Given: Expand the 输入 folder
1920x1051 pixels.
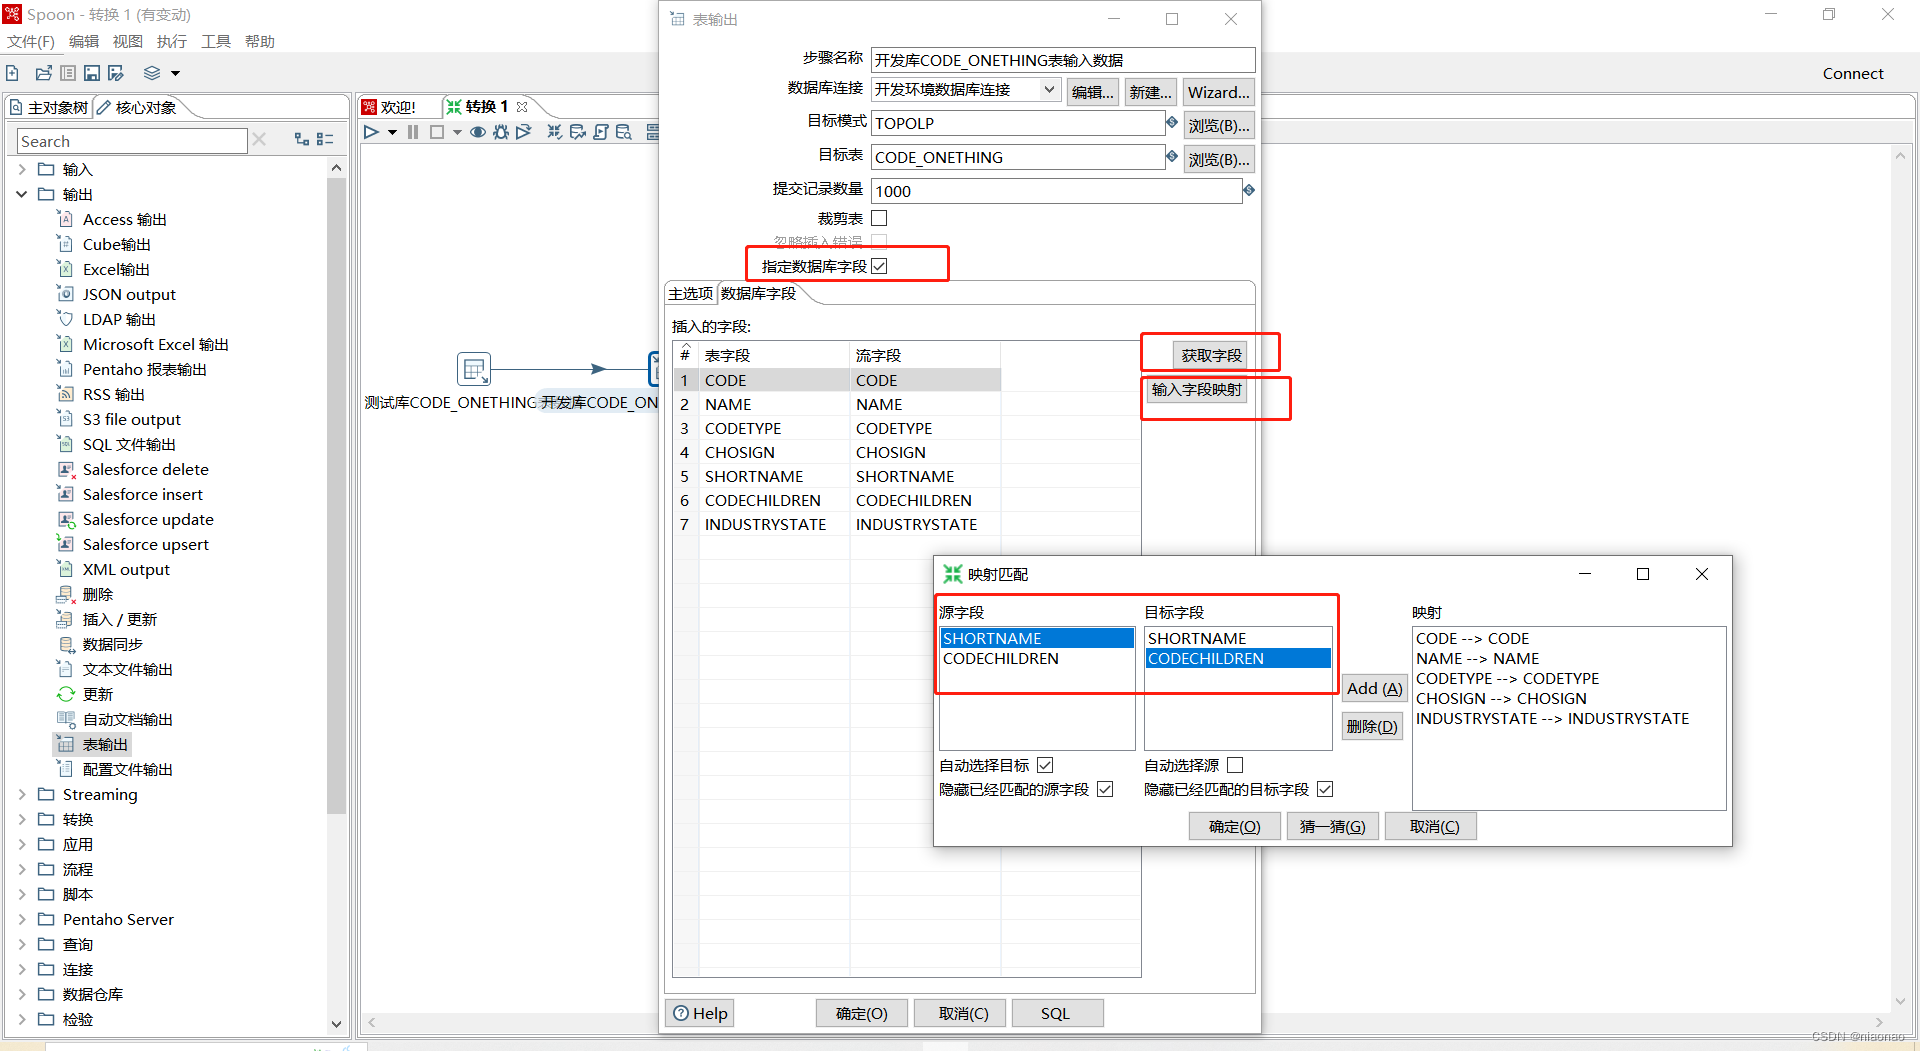Looking at the screenshot, I should pos(22,169).
